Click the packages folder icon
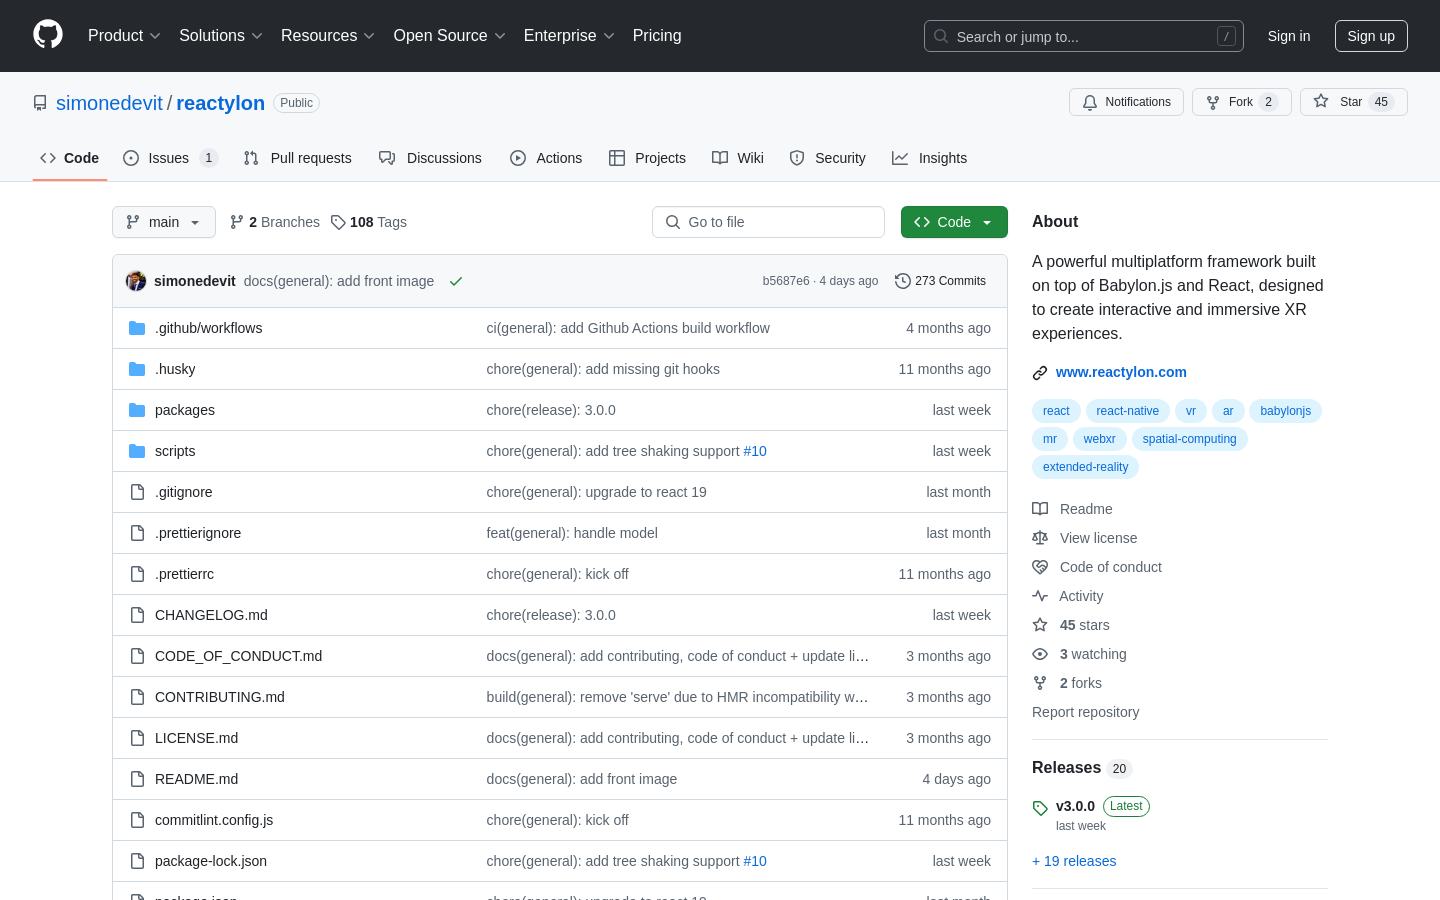 point(137,410)
